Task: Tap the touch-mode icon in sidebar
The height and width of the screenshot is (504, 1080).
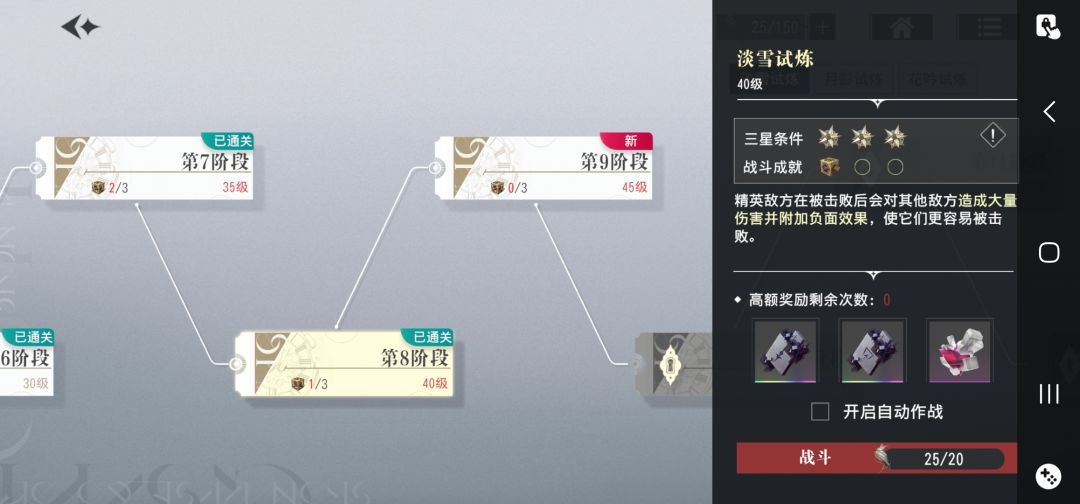Action: pyautogui.click(x=1048, y=27)
